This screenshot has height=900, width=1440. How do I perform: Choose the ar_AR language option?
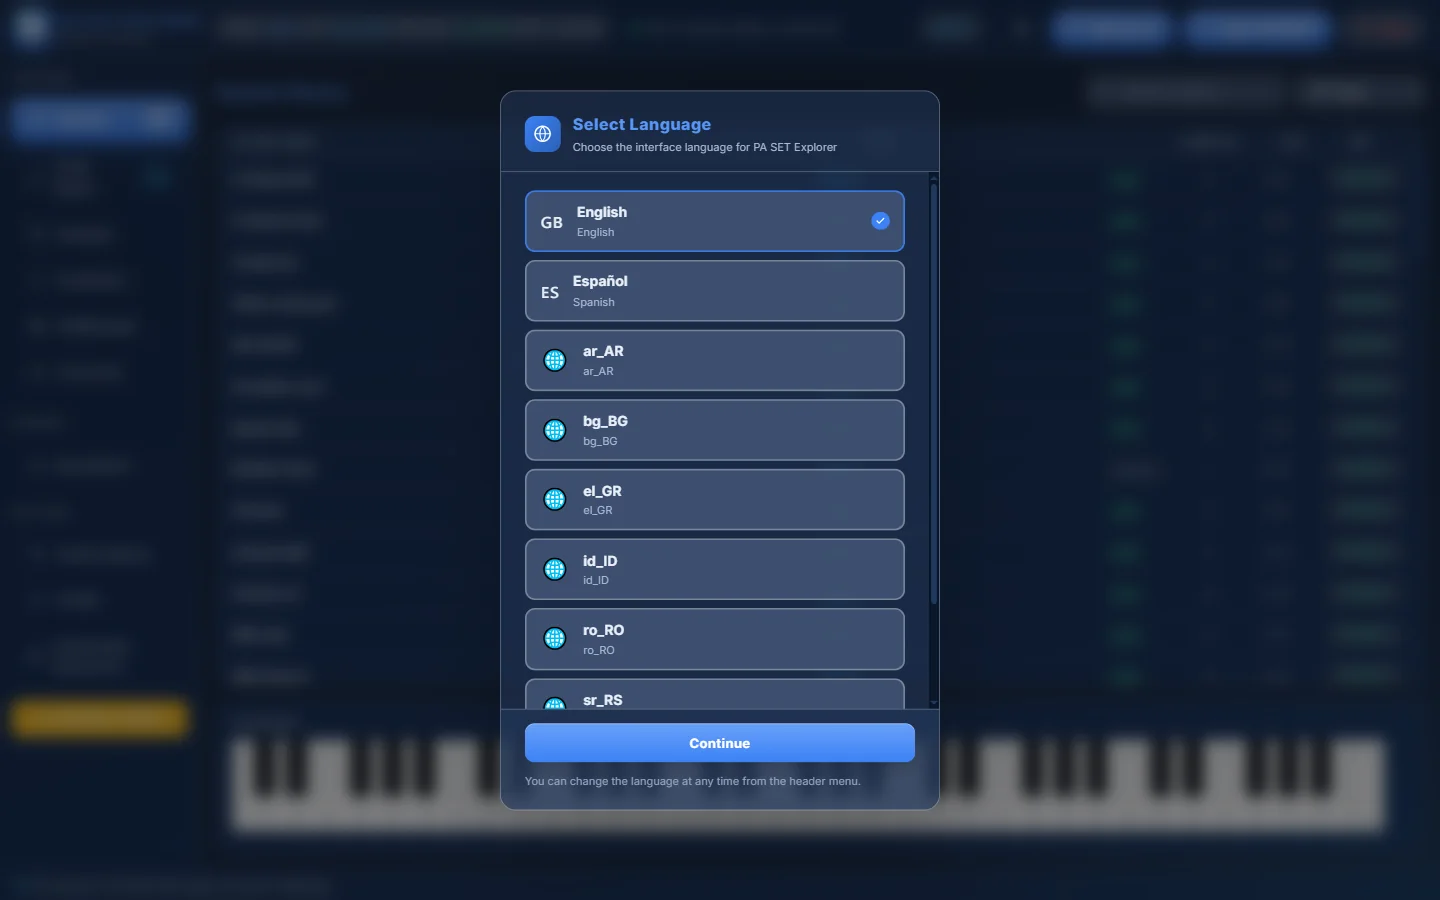tap(715, 360)
